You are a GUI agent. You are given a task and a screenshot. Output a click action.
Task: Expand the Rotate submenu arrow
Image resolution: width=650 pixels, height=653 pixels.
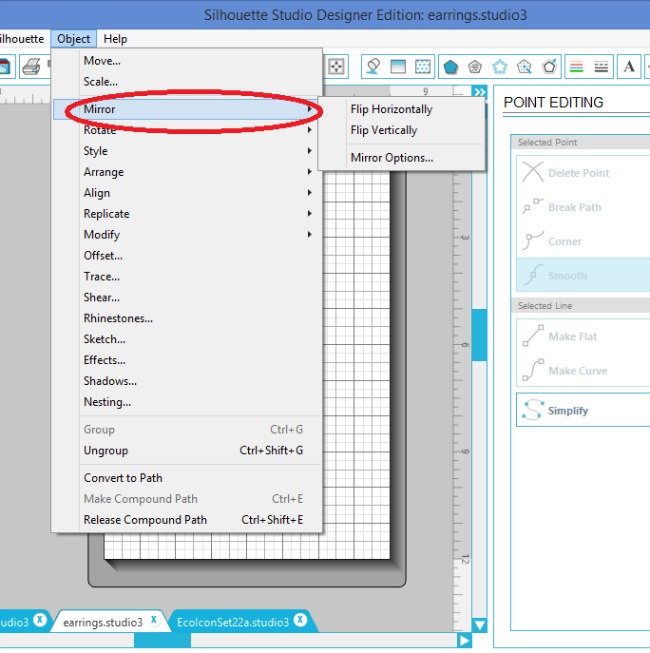pos(309,130)
